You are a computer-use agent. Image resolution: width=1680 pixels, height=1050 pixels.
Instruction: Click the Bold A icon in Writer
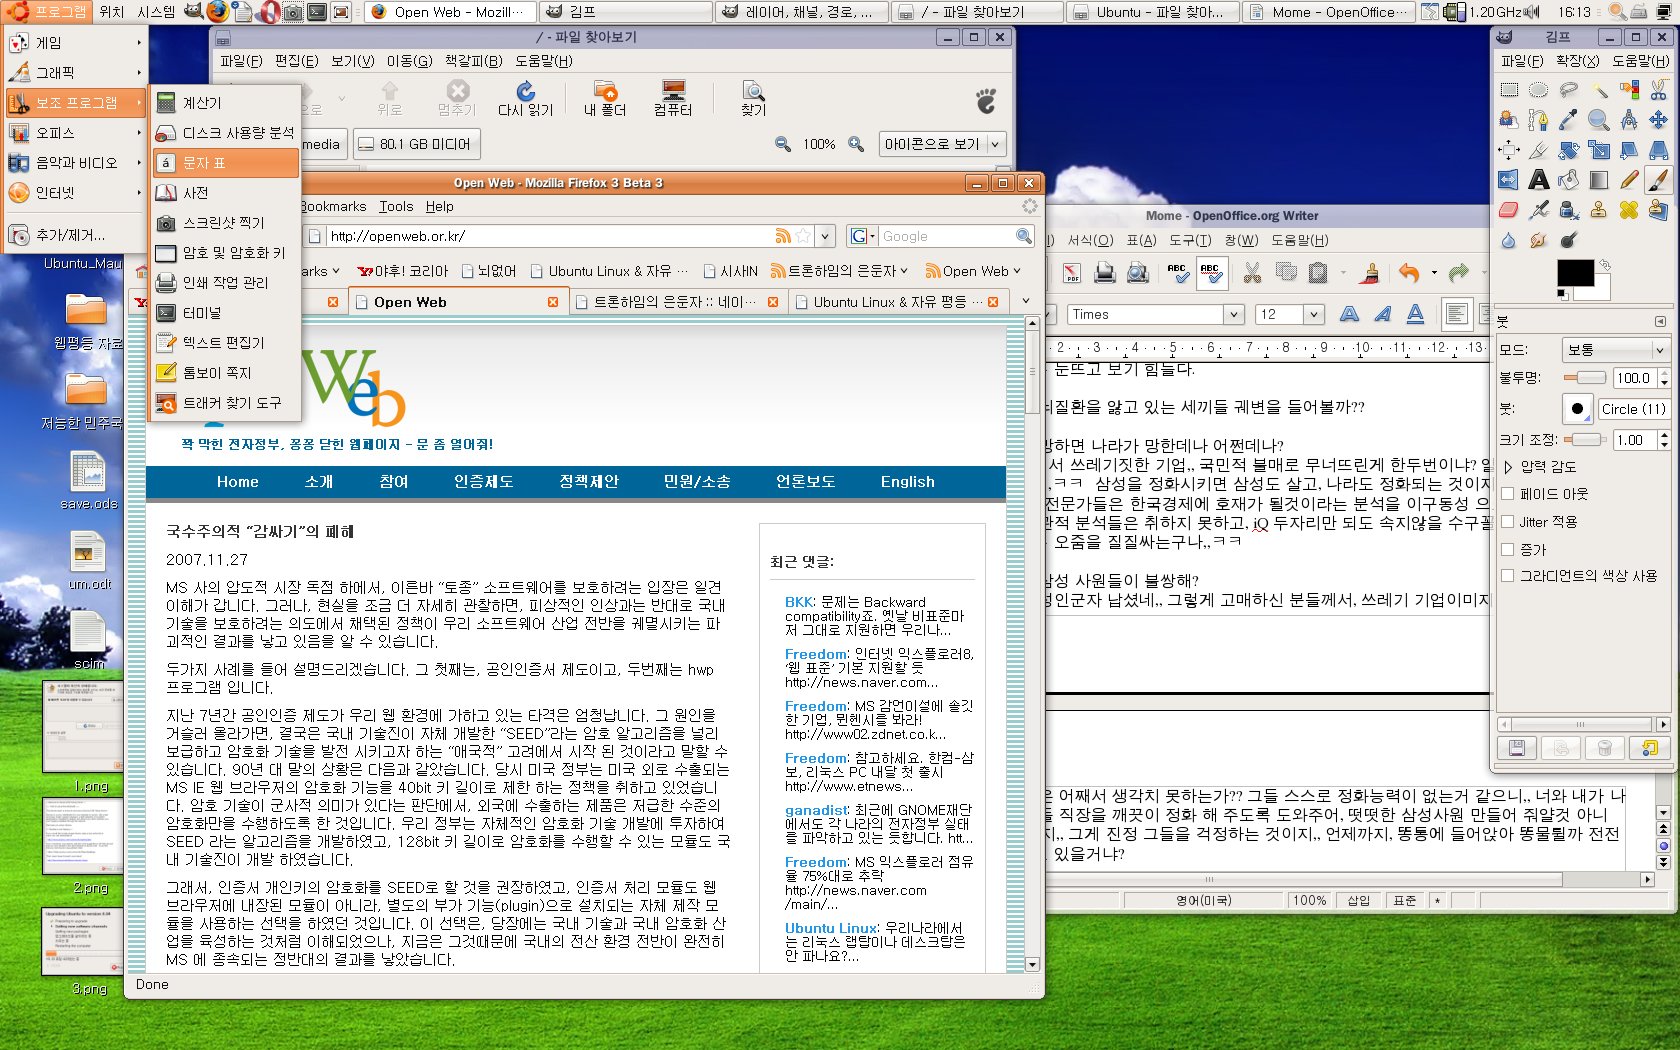[x=1349, y=314]
